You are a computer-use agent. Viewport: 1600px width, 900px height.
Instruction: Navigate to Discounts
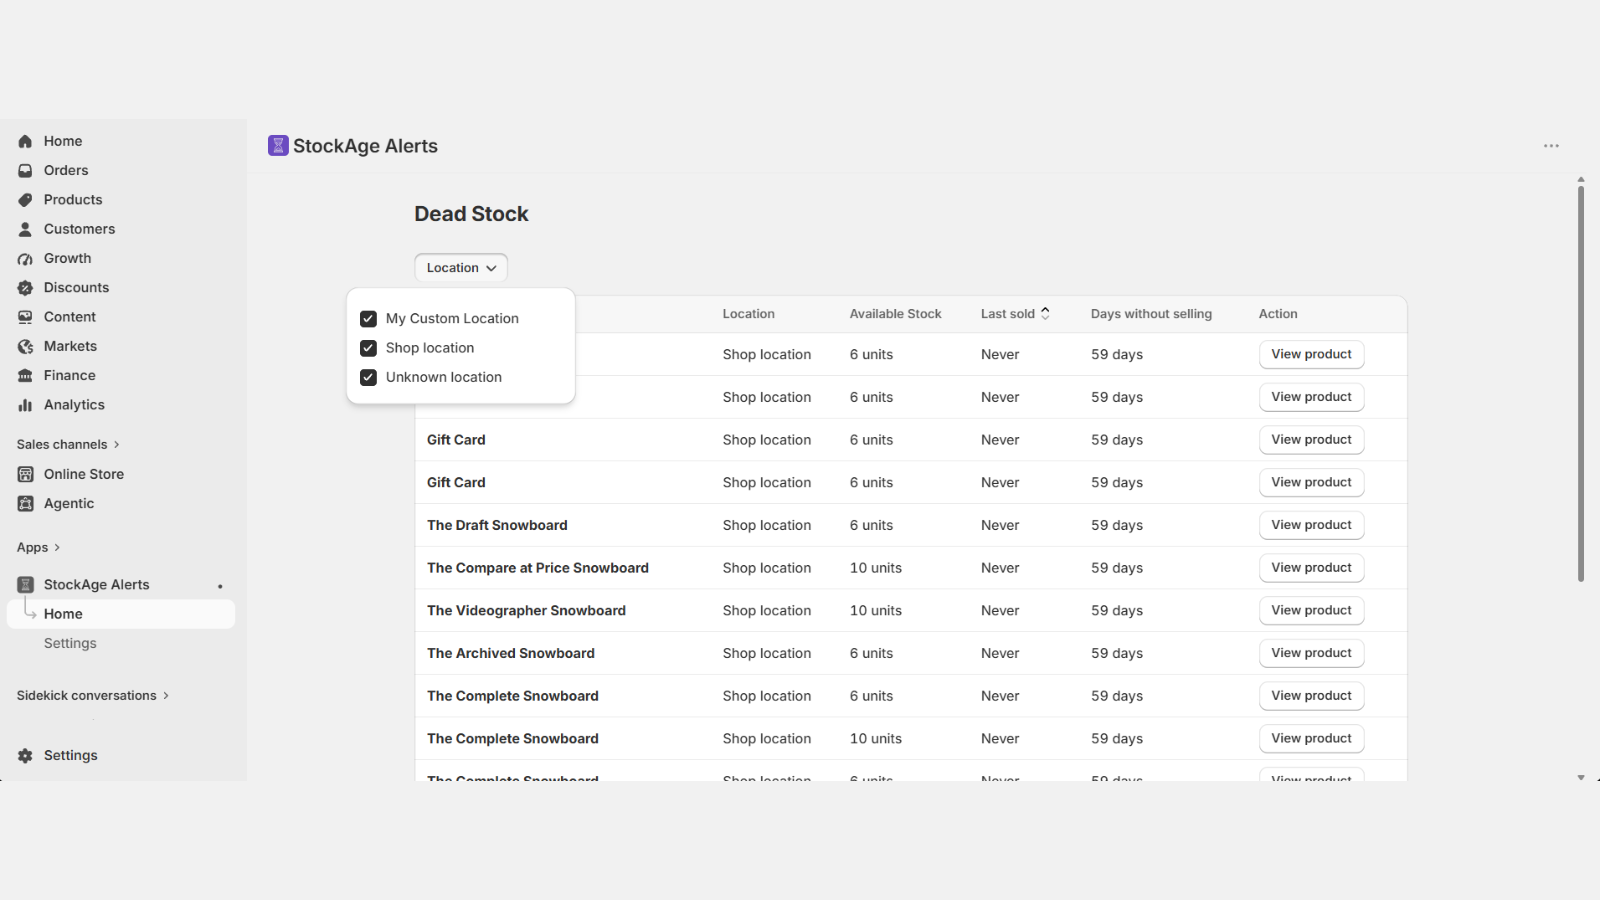[76, 288]
